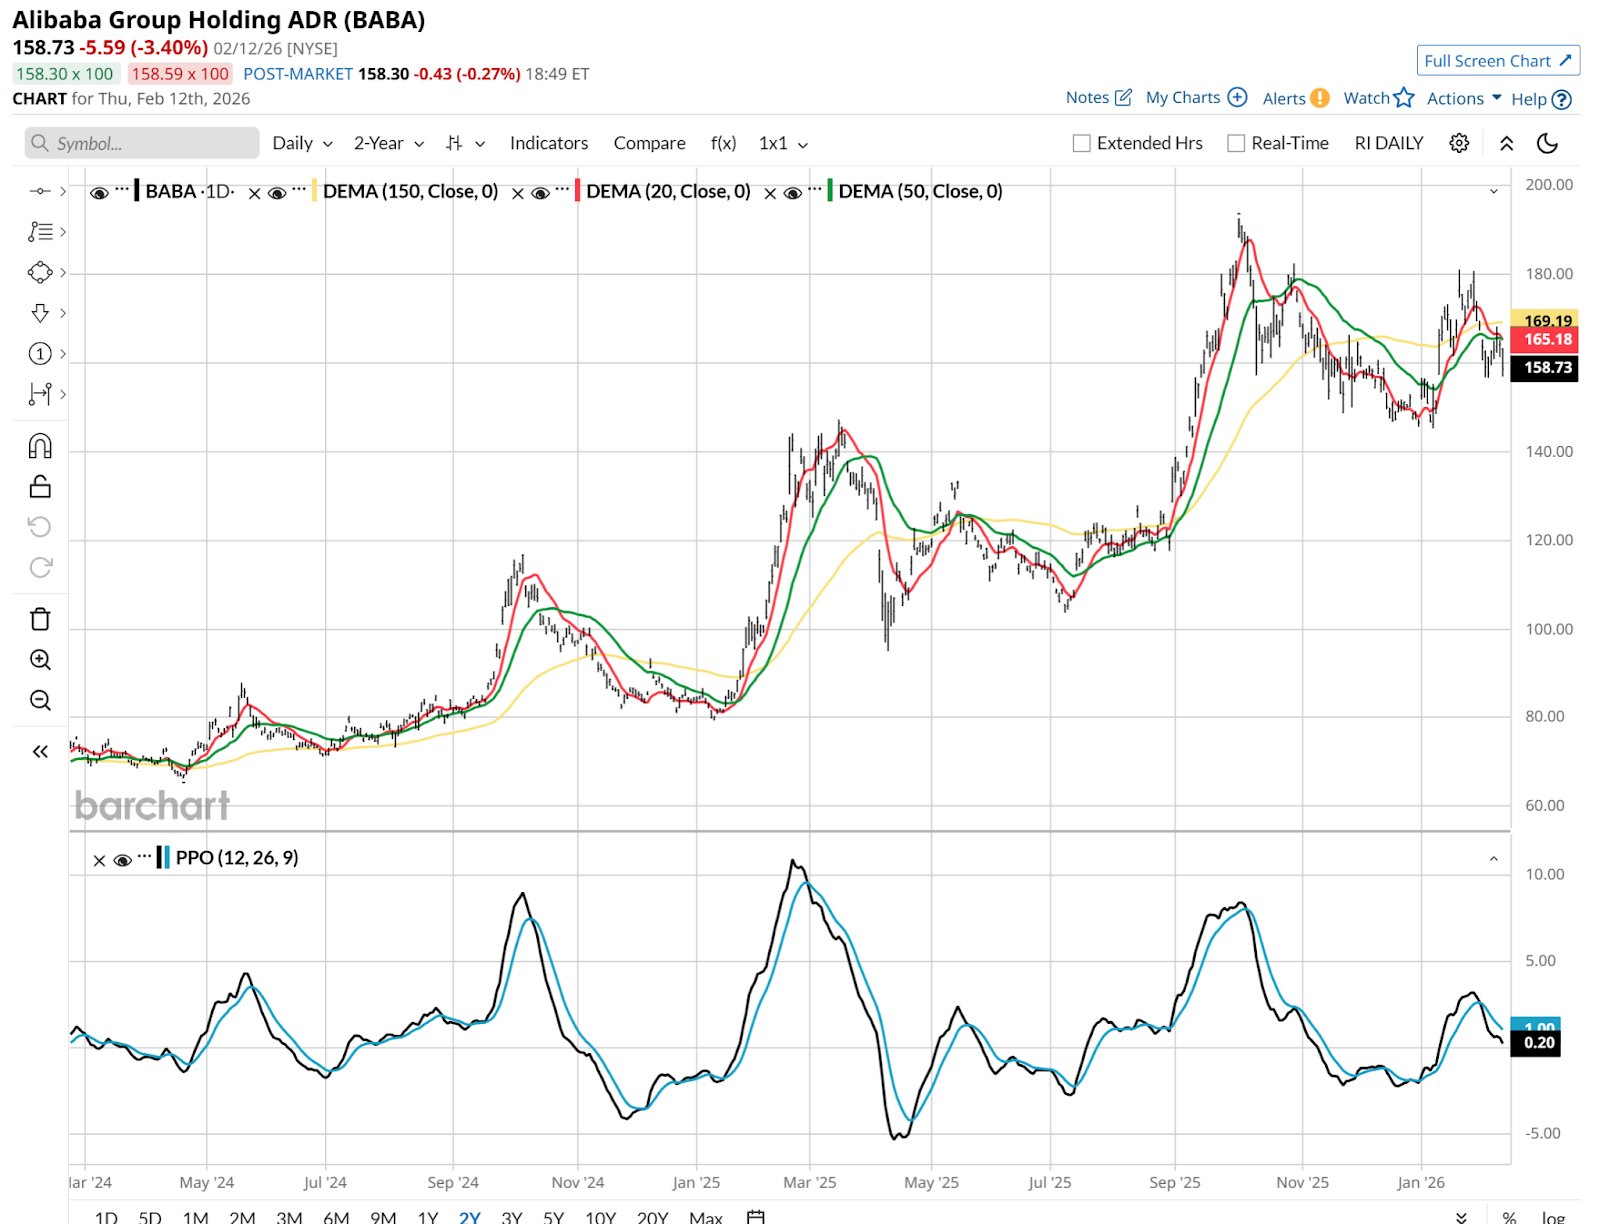This screenshot has width=1600, height=1224.
Task: Open the Help link
Action: coord(1541,99)
